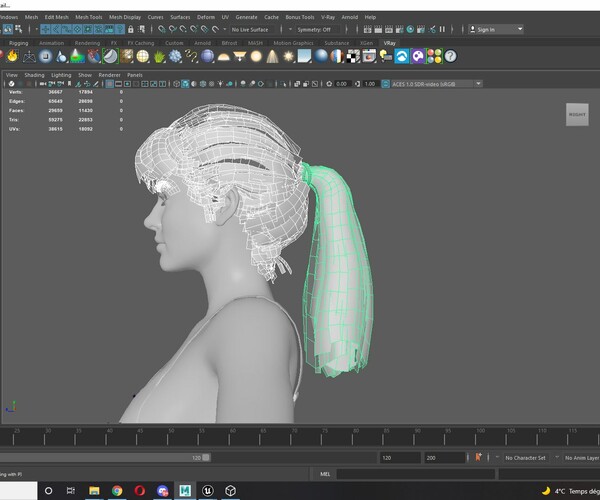
Task: Open the Mesh Tools menu
Action: (x=88, y=17)
